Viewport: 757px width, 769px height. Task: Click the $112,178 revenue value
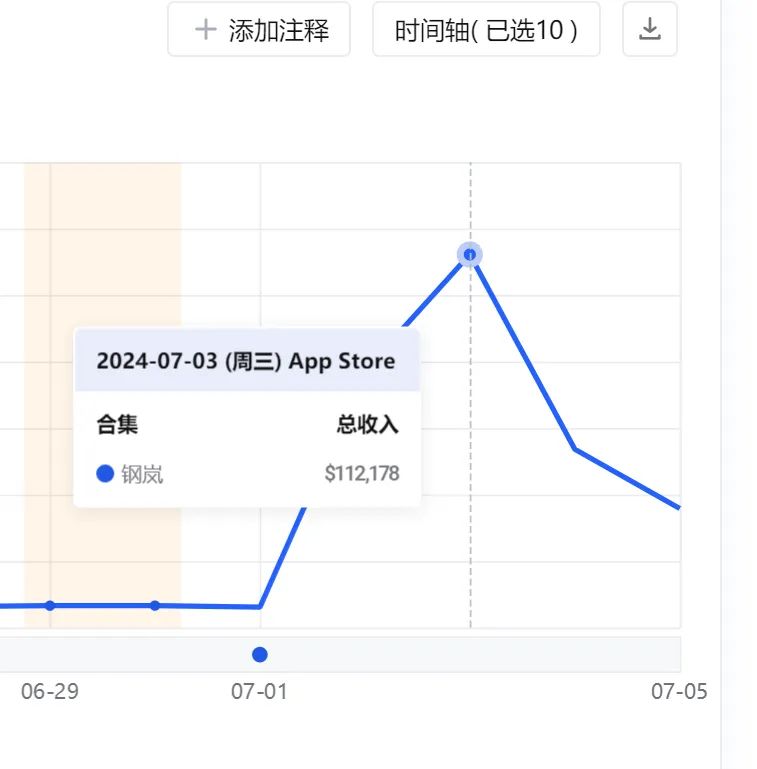click(361, 473)
